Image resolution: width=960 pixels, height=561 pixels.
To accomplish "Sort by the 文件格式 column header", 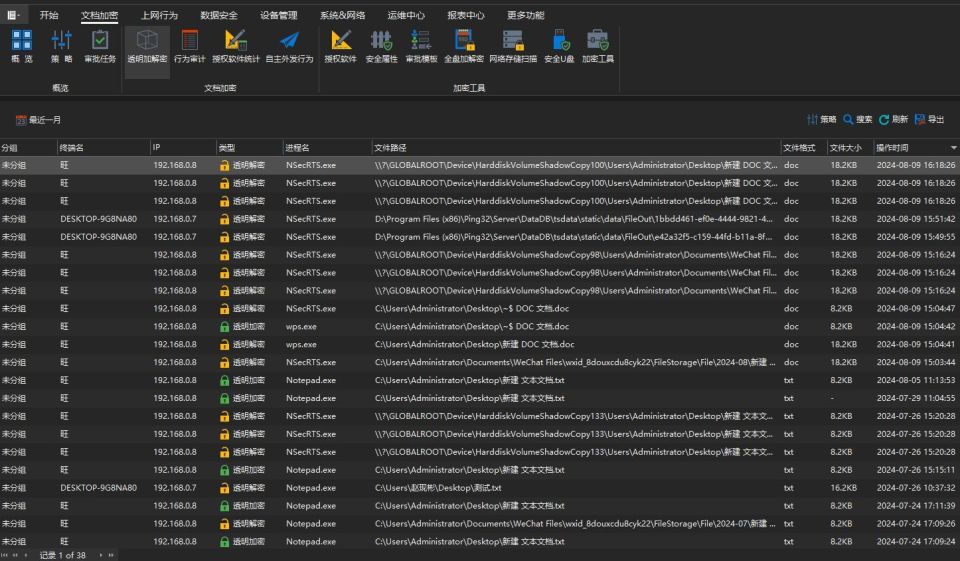I will click(804, 148).
